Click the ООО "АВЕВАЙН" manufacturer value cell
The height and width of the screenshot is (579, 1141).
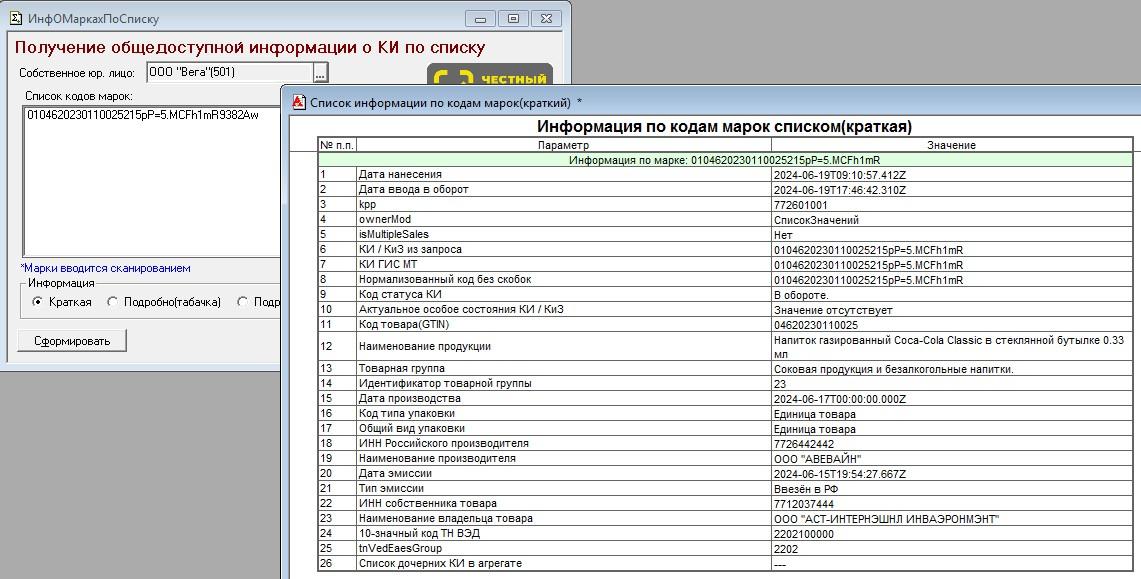pyautogui.click(x=950, y=458)
